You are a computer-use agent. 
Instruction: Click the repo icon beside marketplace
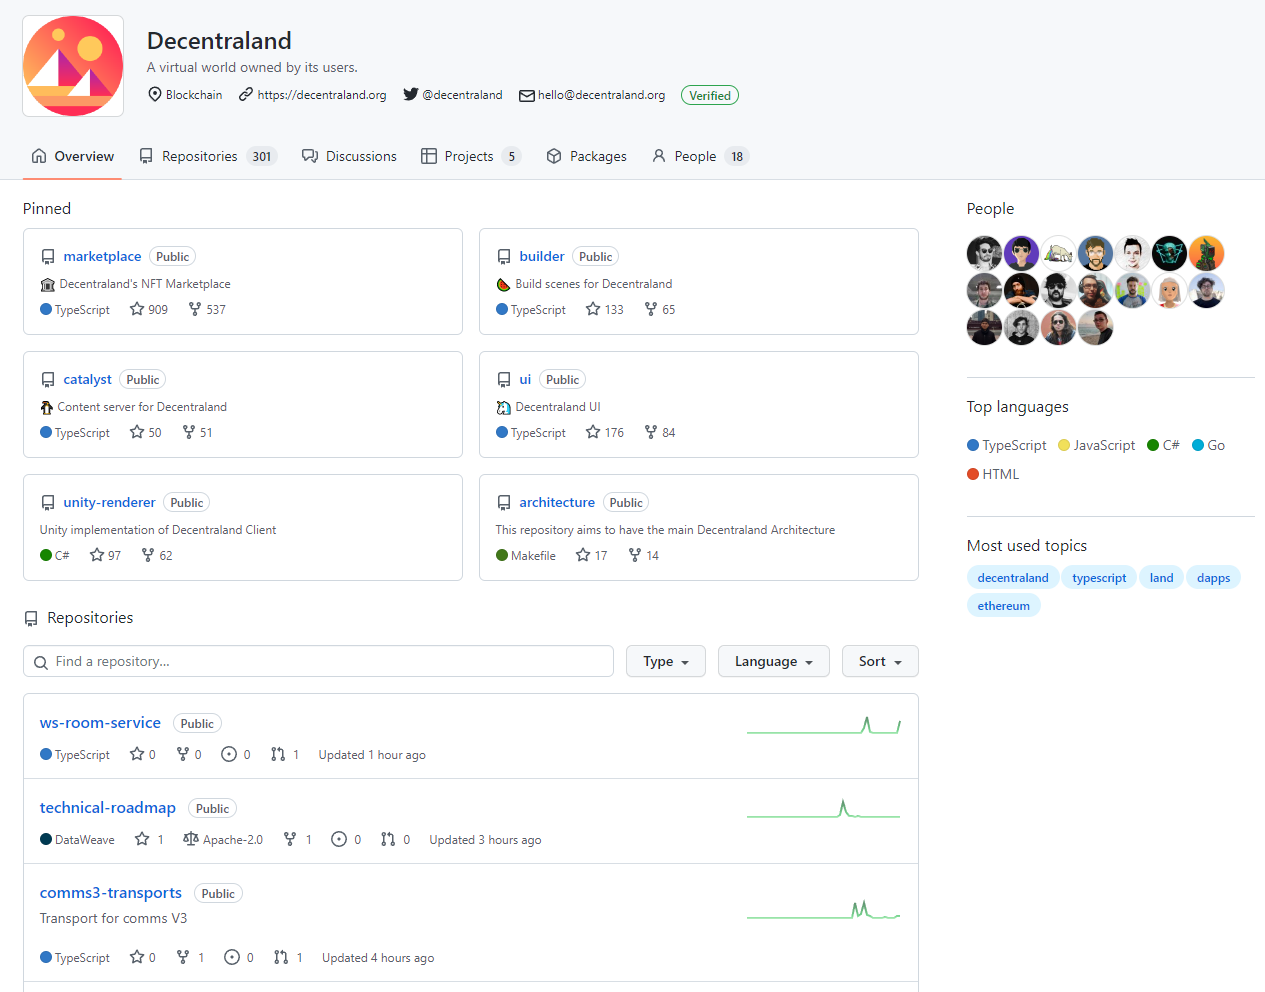[x=48, y=257]
